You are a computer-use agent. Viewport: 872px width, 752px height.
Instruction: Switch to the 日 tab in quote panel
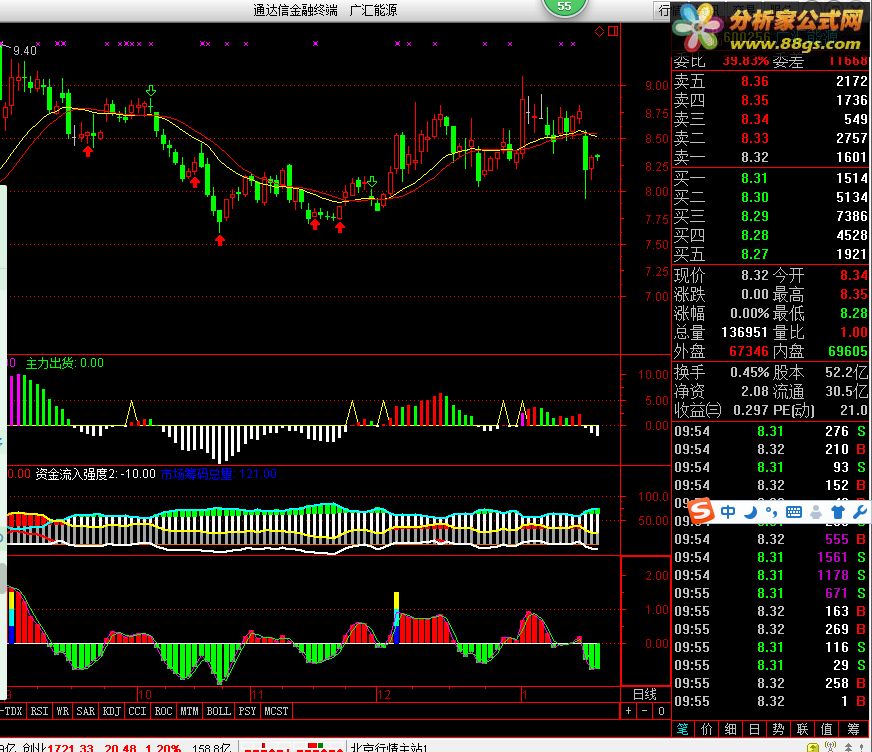(x=755, y=729)
